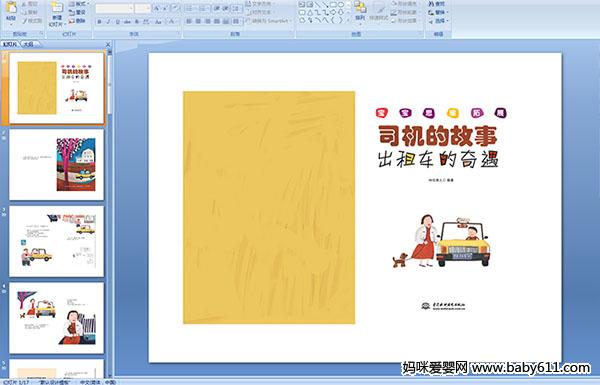Toggle Bold formatting
The image size is (600, 385).
100,22
